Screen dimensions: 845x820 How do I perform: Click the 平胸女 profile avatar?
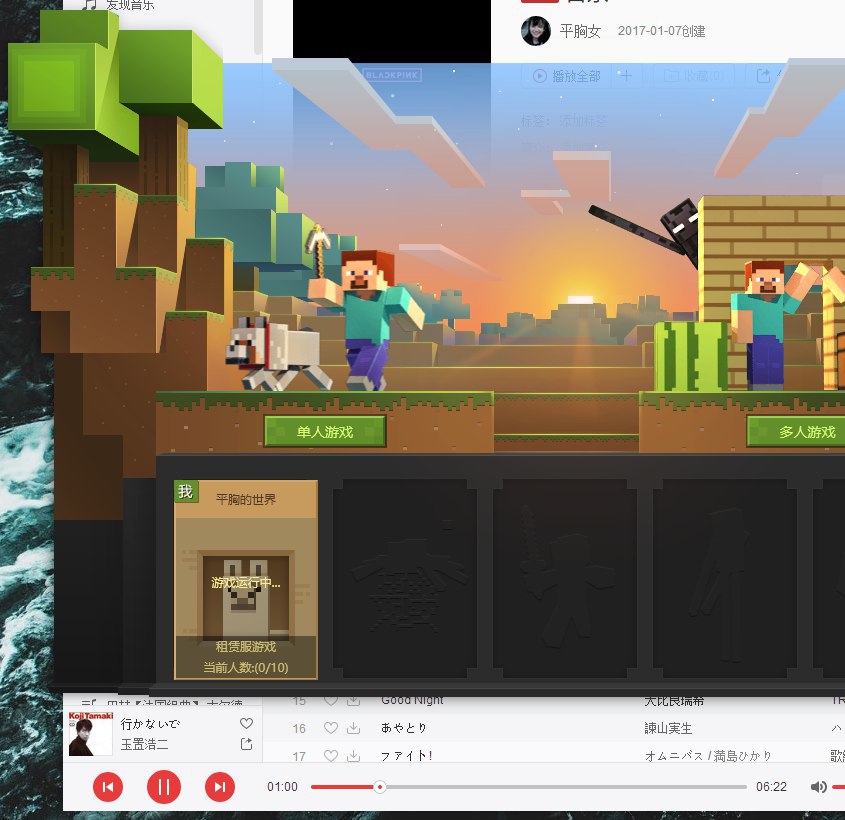point(536,31)
